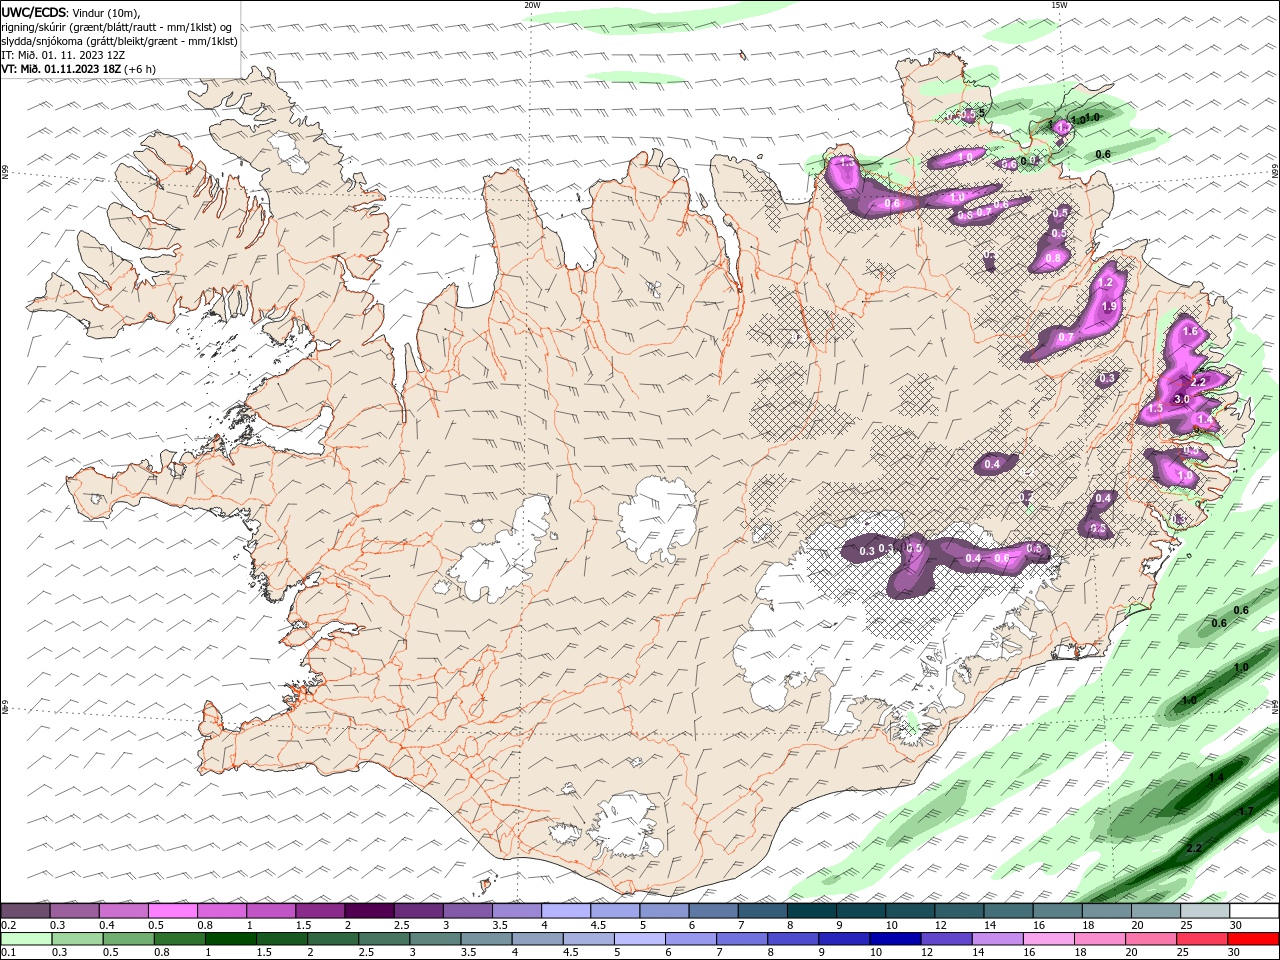
Task: Click the 1.9 snowfall value on the map
Action: click(1109, 307)
